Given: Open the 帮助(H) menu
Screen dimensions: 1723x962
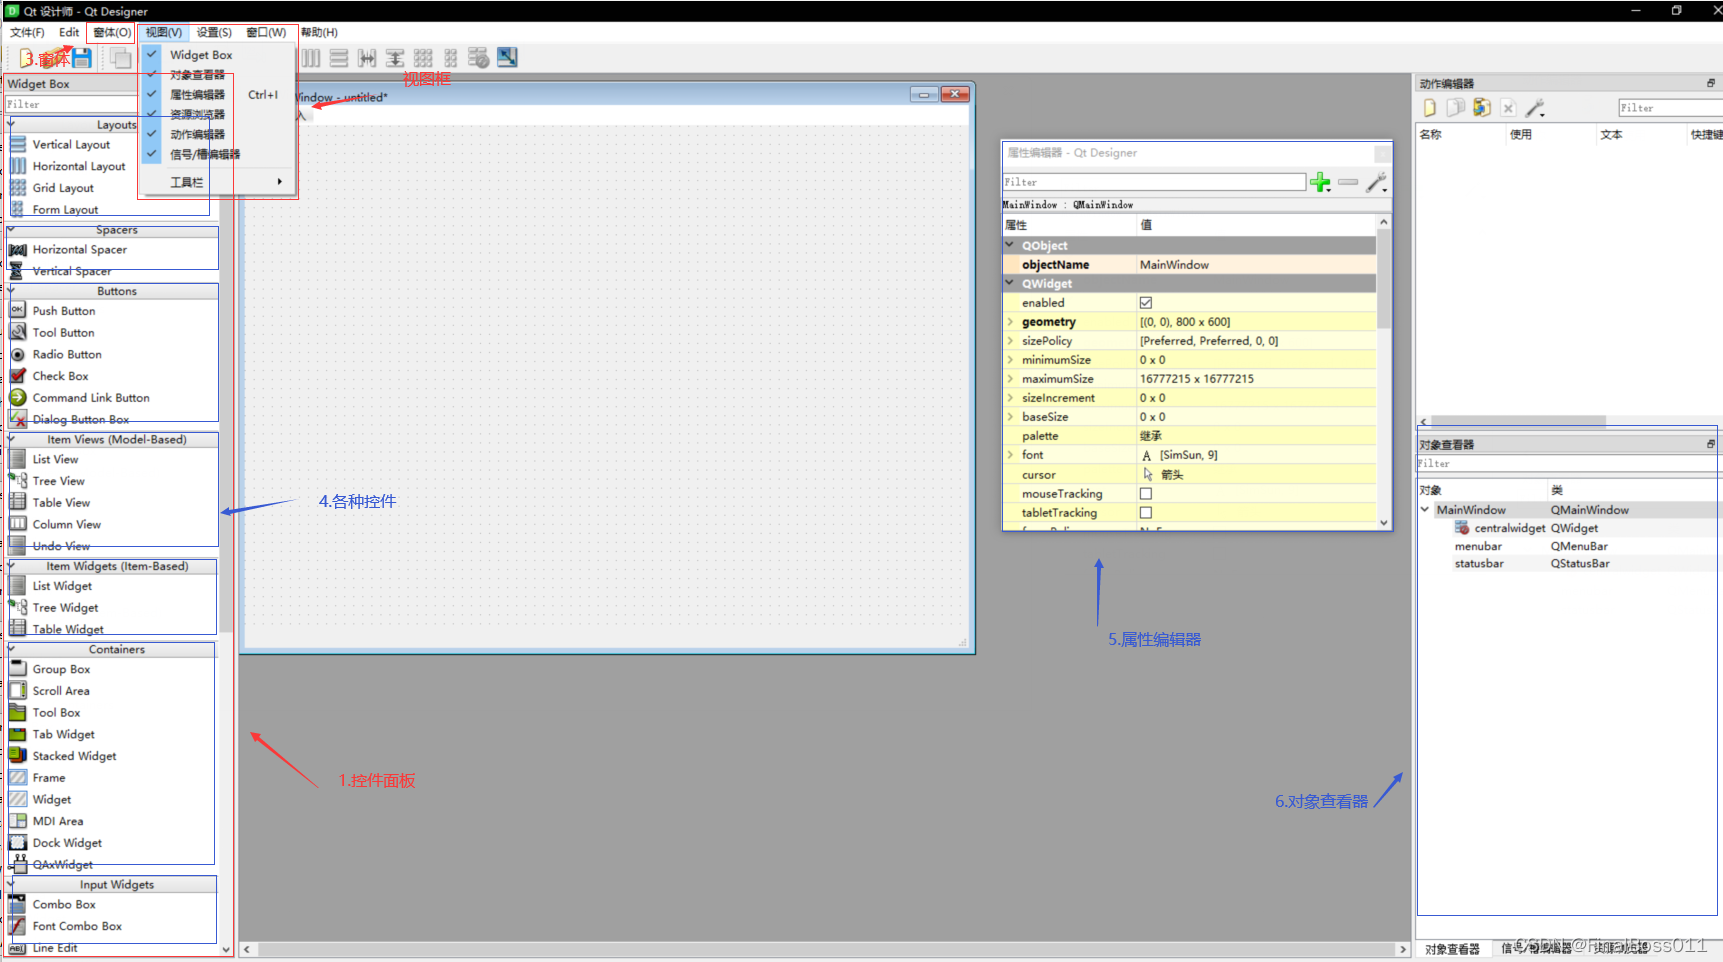Looking at the screenshot, I should click(x=319, y=33).
